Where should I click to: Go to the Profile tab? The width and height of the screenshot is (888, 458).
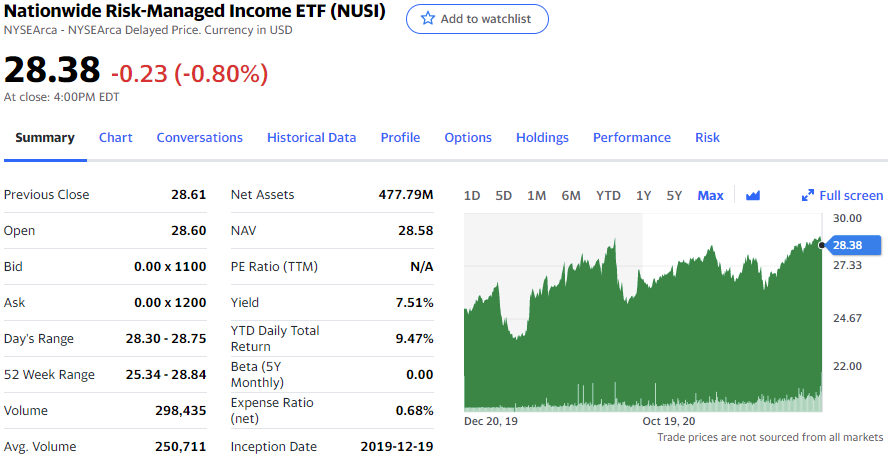coord(400,138)
